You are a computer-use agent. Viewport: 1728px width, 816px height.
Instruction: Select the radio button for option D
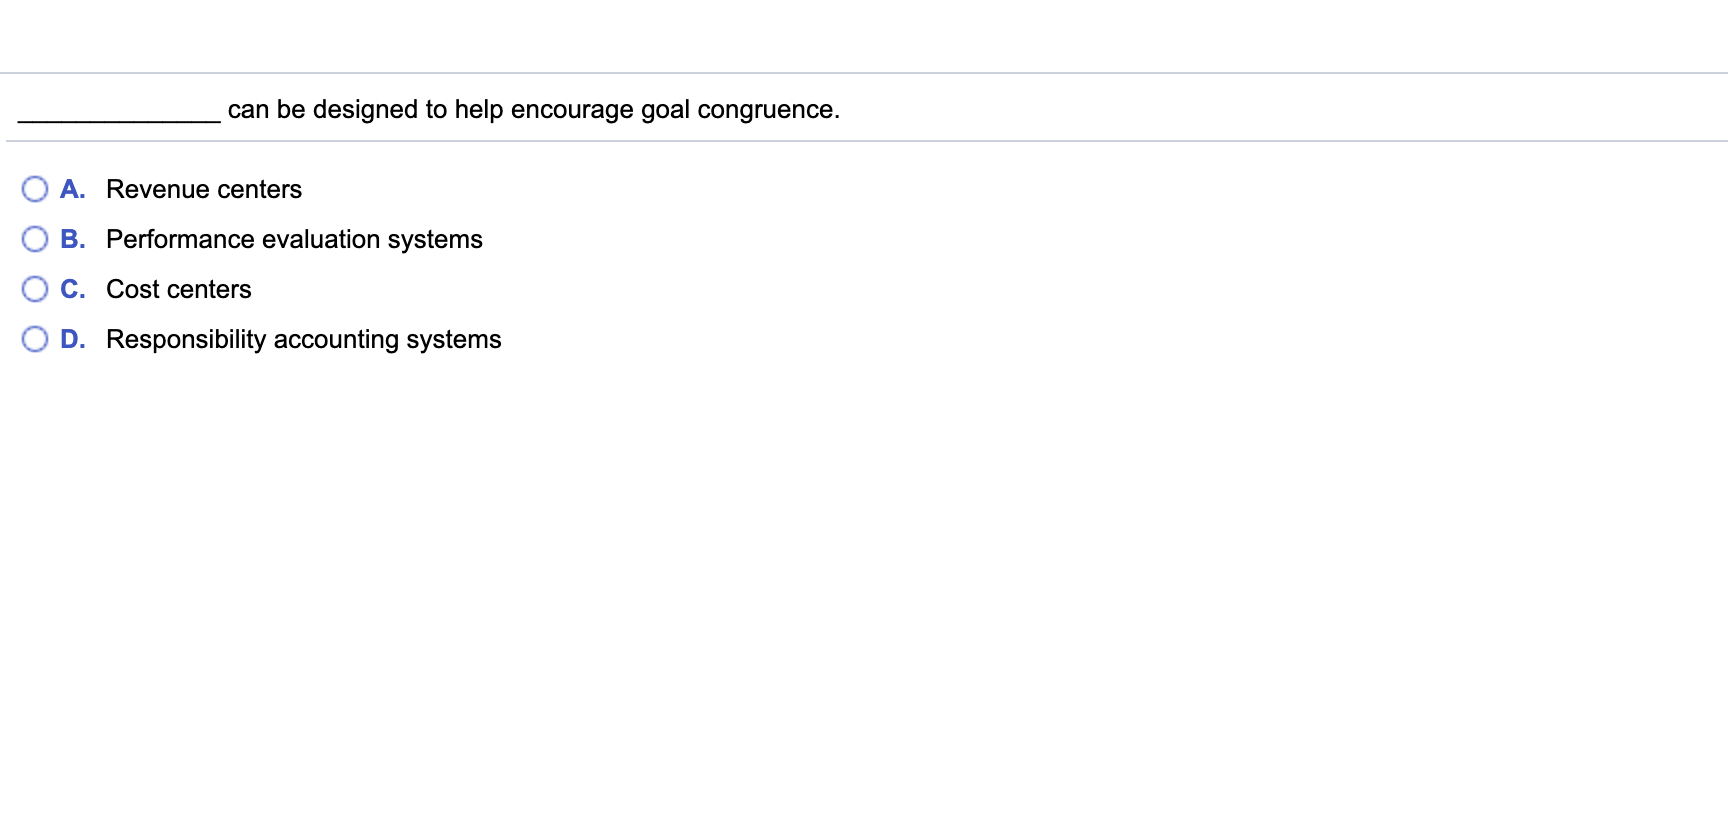click(x=36, y=338)
